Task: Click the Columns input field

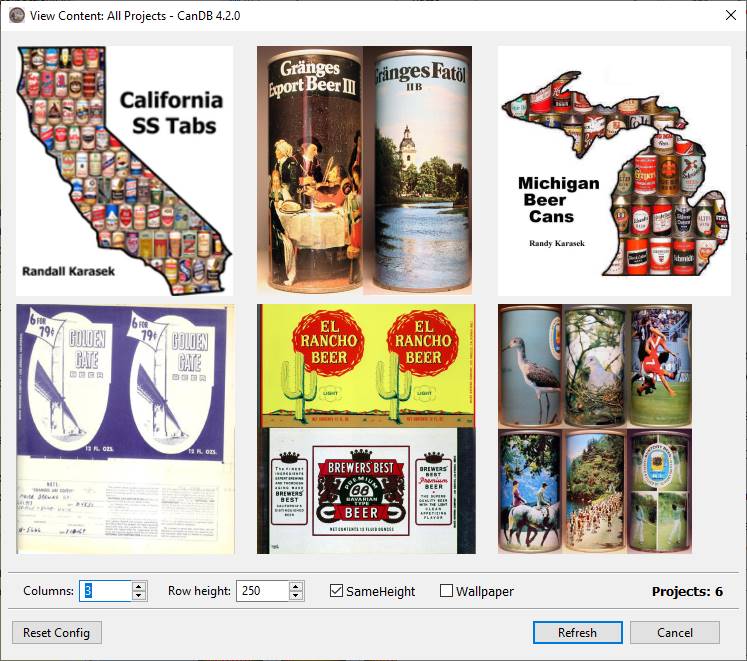Action: [105, 591]
